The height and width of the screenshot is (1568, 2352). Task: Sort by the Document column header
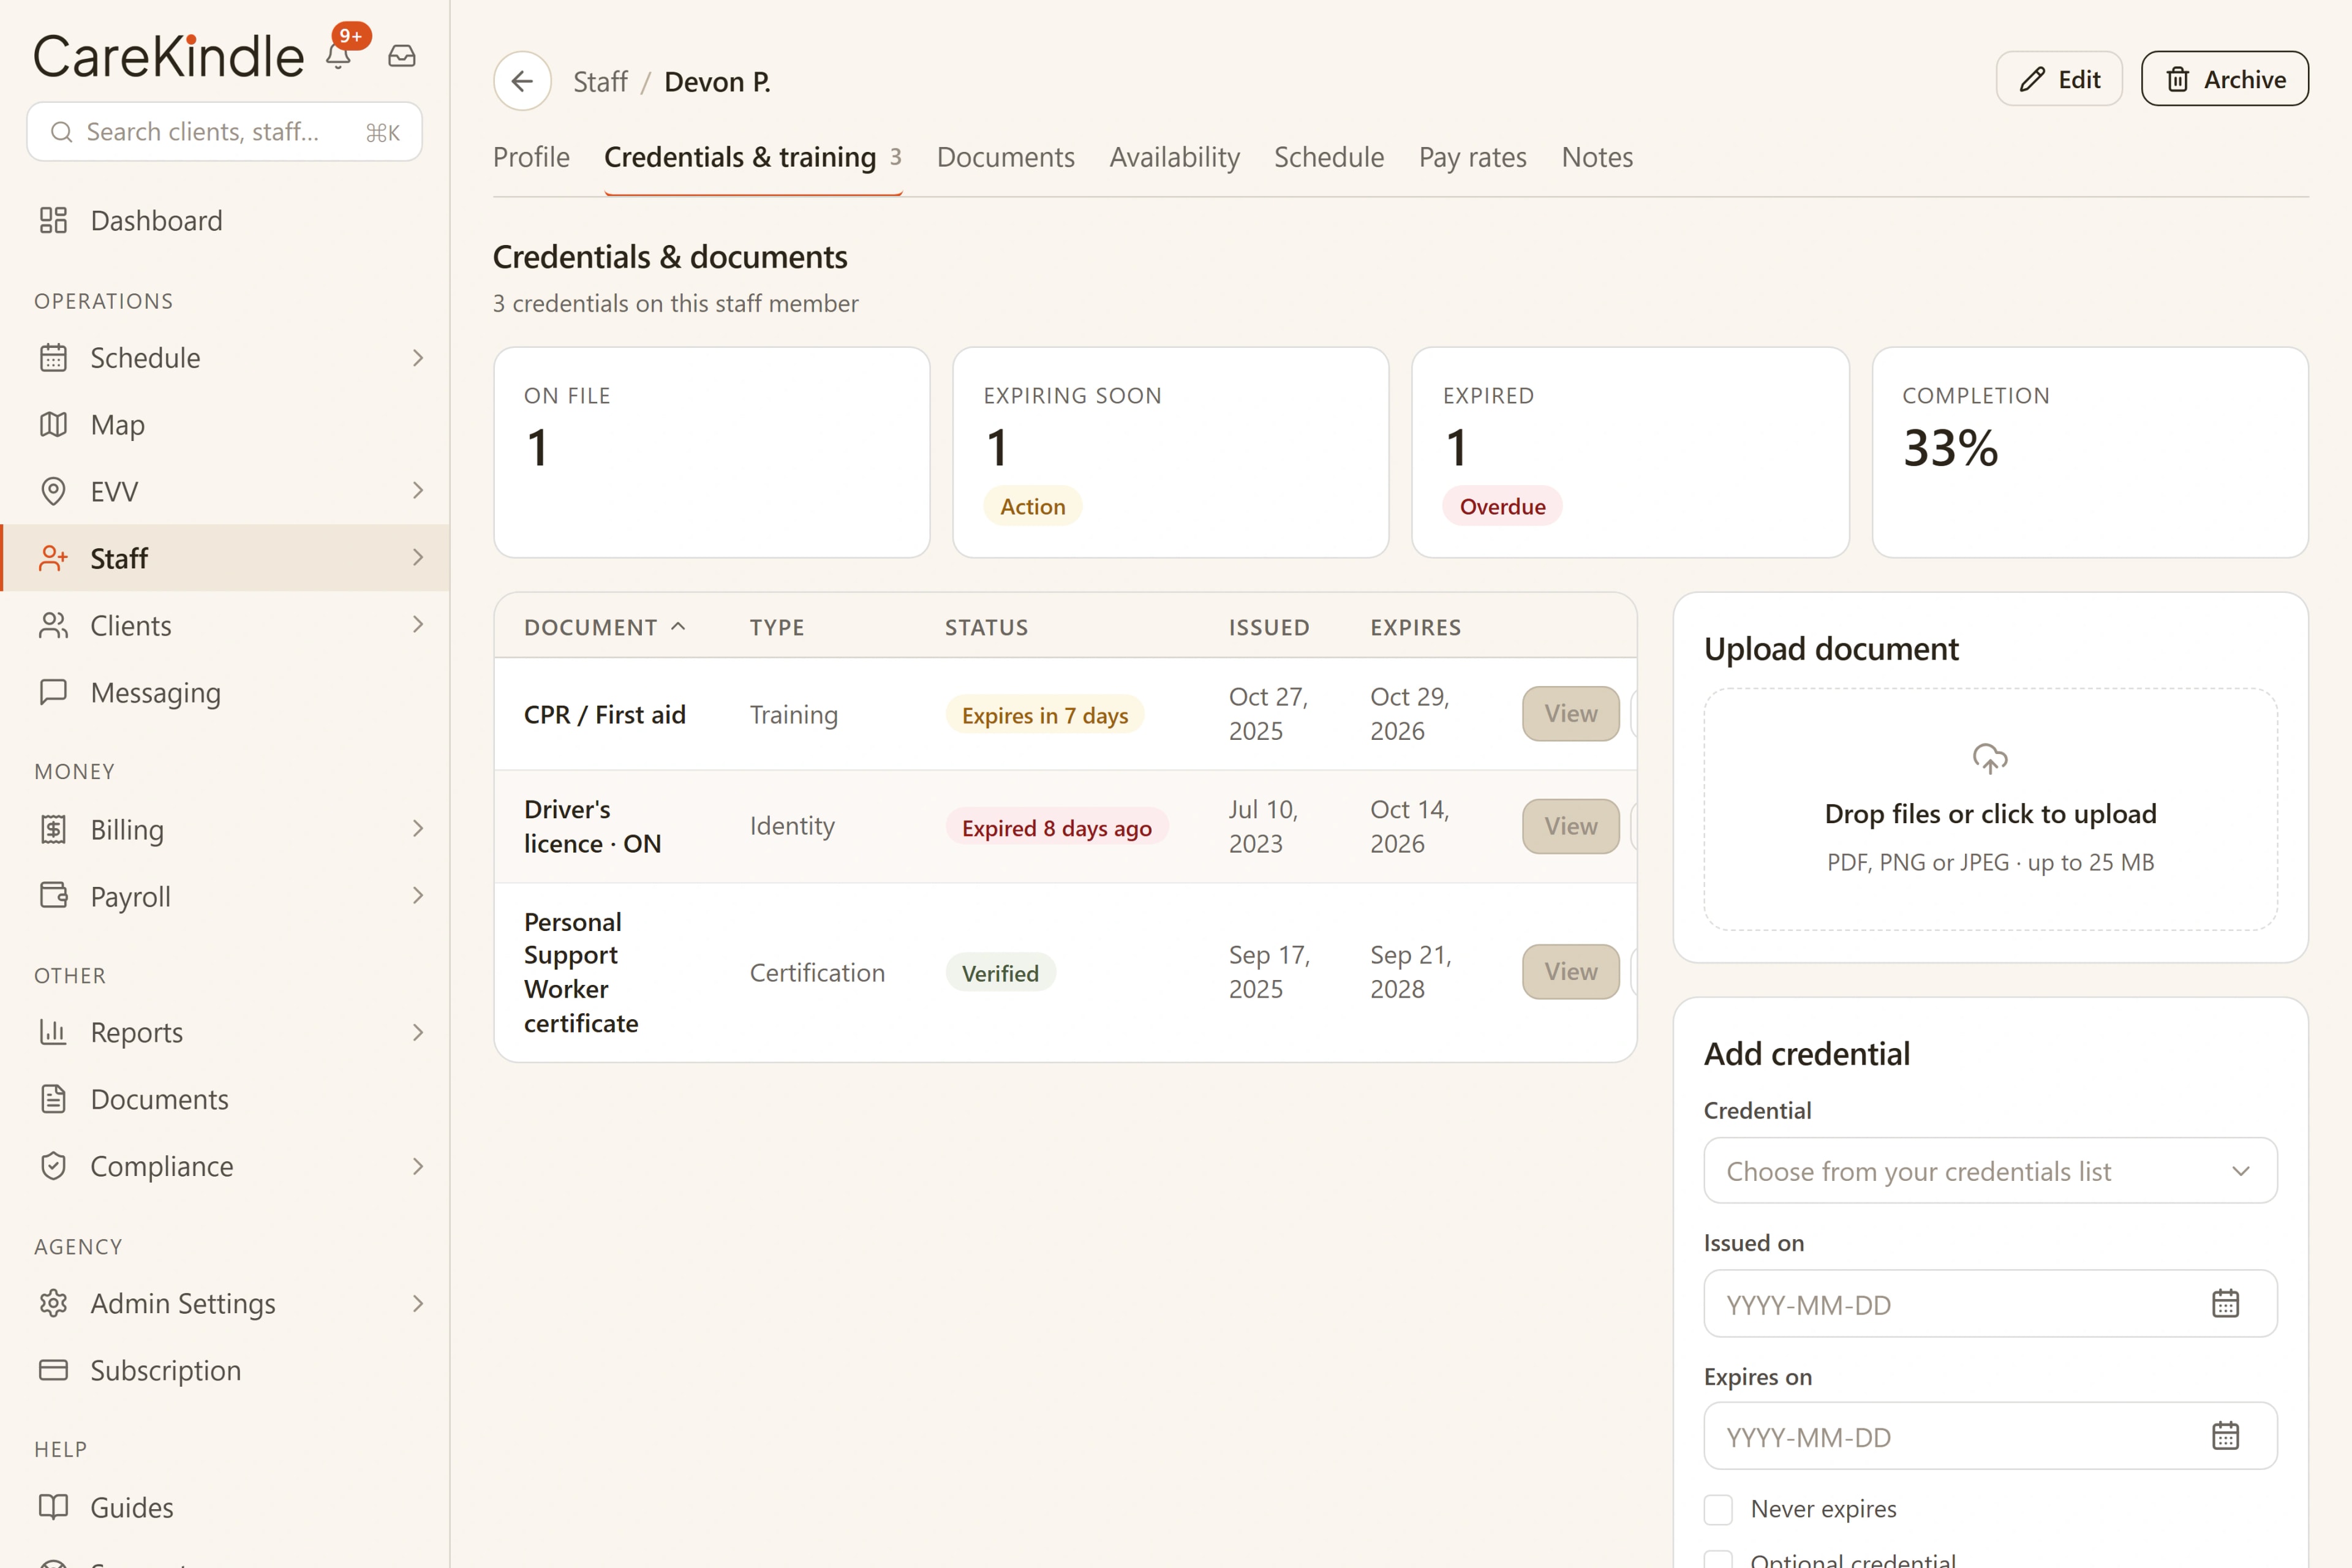coord(605,627)
